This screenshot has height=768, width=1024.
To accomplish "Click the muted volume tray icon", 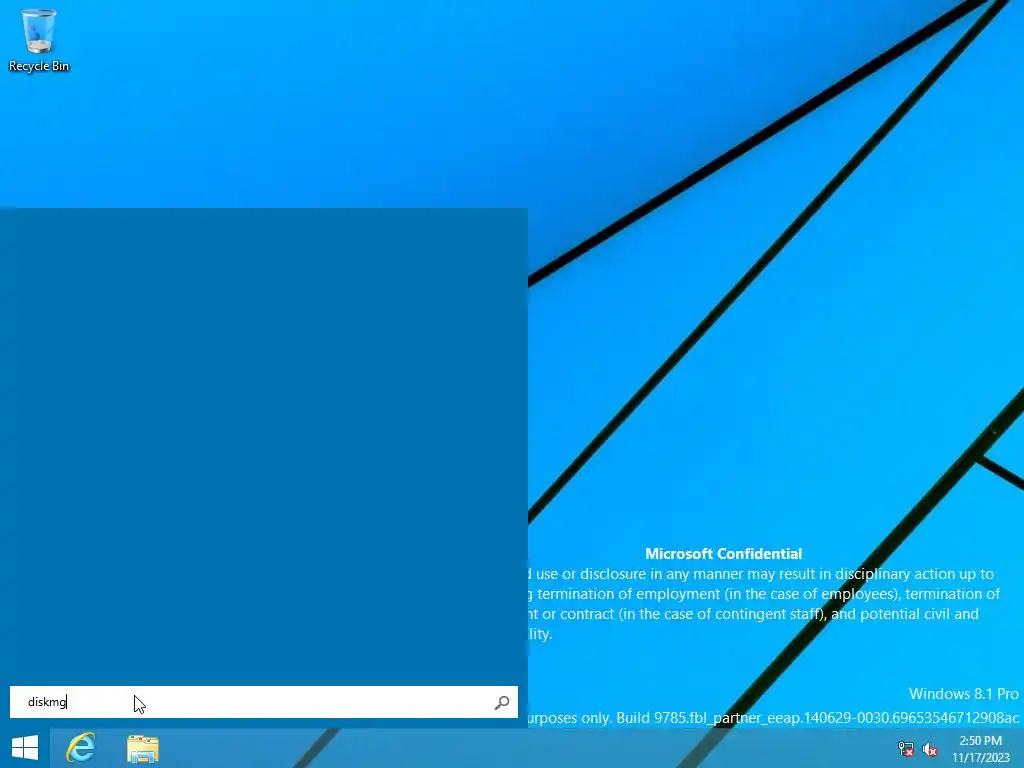I will (x=930, y=749).
